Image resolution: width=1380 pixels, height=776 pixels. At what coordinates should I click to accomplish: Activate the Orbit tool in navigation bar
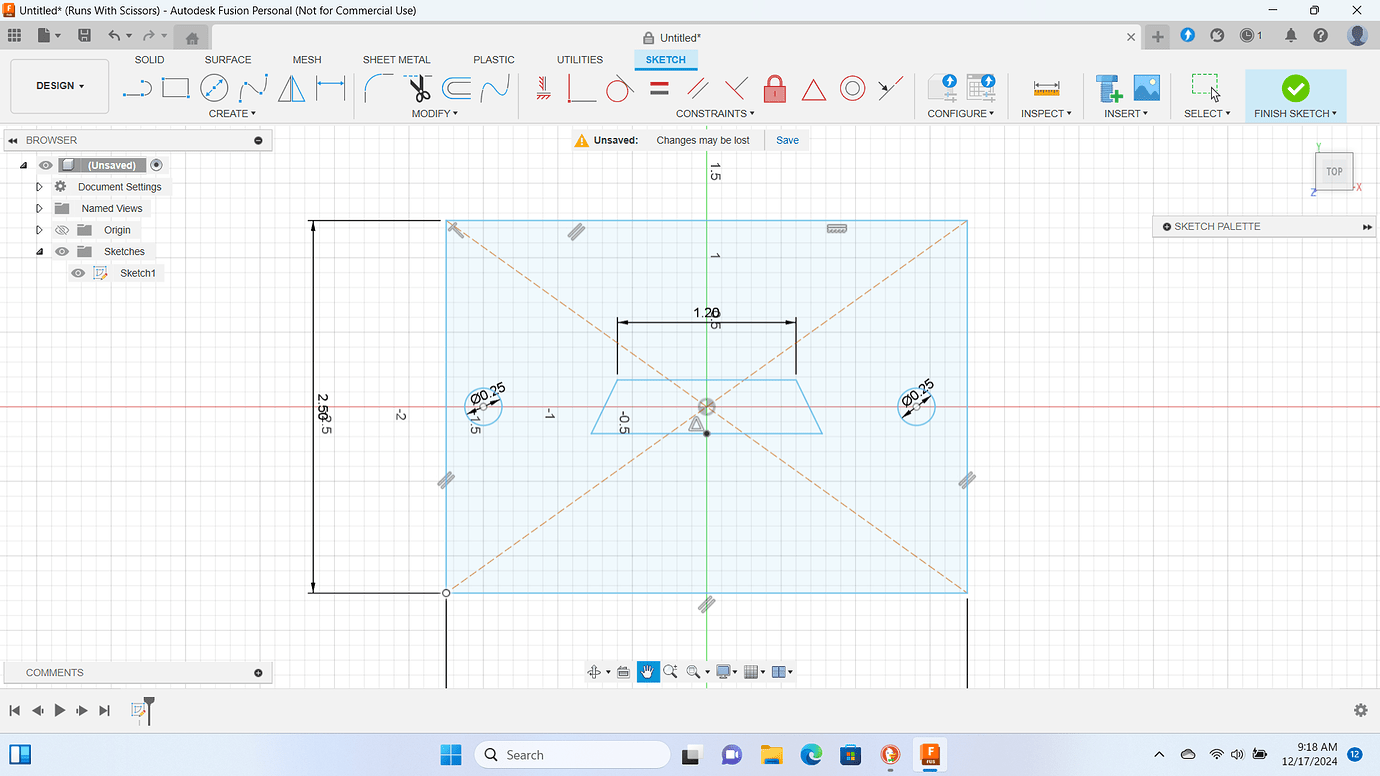click(595, 671)
